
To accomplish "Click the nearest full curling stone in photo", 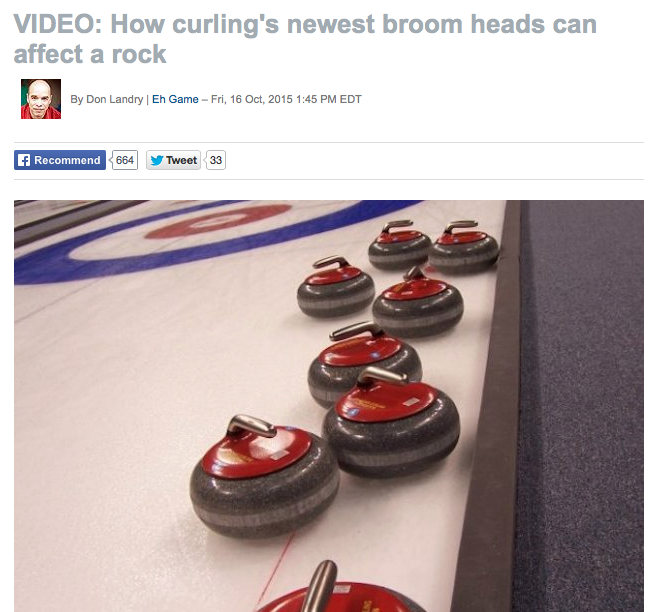I will point(264,476).
